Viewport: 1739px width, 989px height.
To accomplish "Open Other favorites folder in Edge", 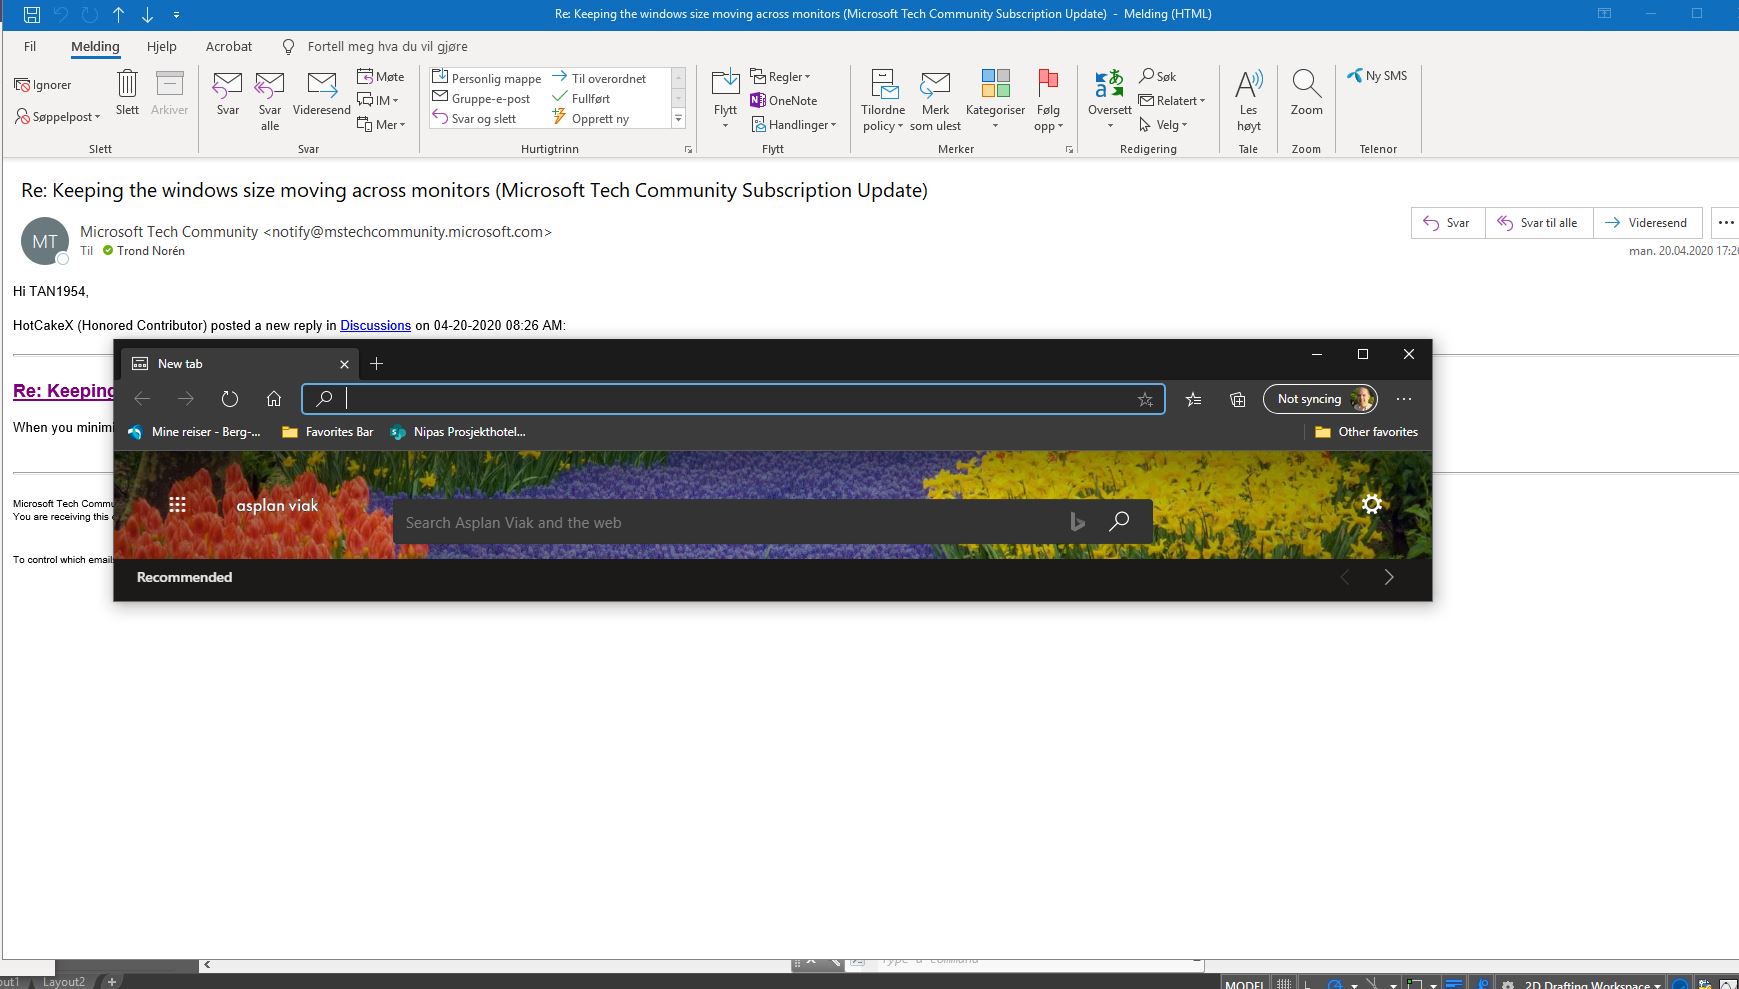I will [1366, 432].
